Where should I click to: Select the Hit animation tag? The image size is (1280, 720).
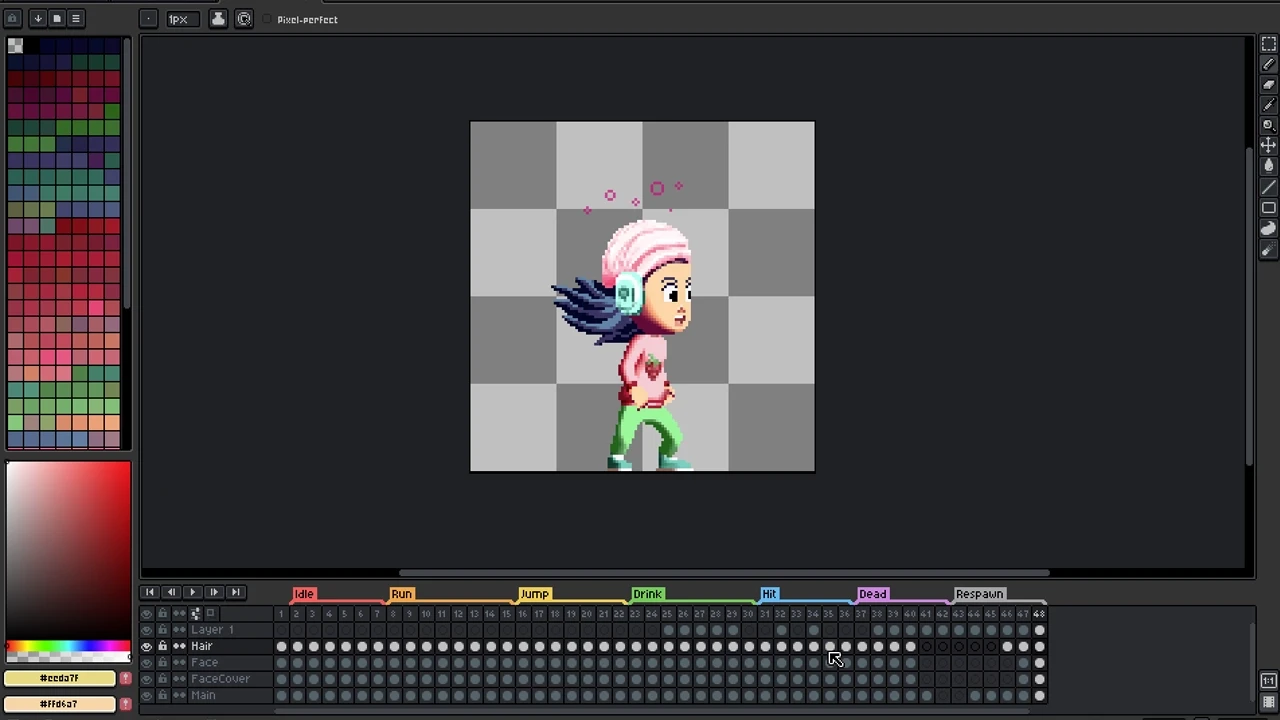click(769, 594)
